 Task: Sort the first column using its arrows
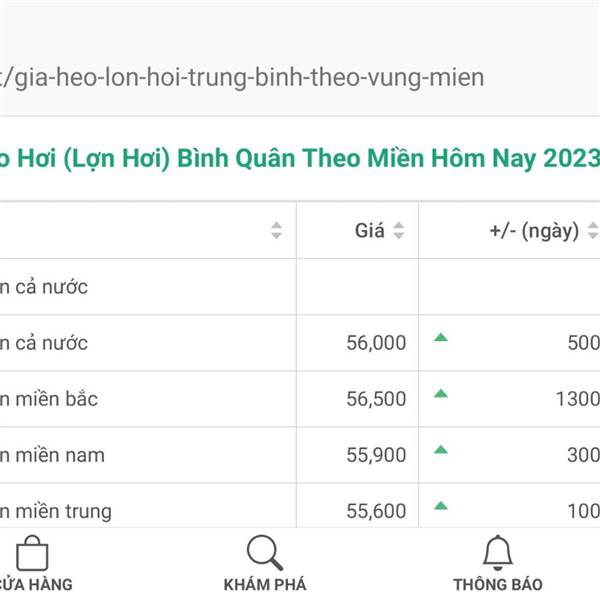point(276,230)
